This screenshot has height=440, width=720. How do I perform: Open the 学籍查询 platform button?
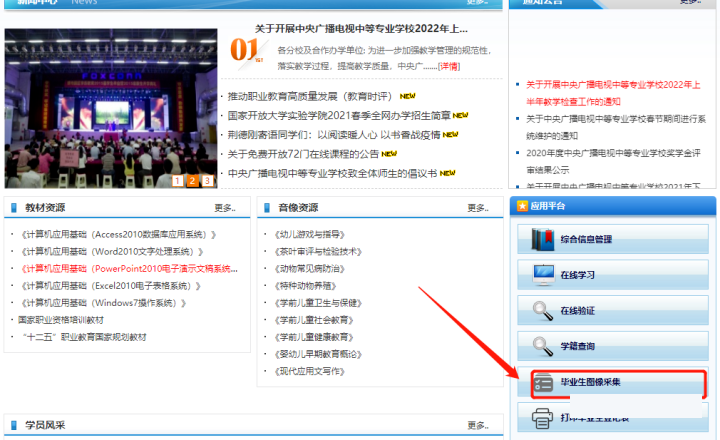click(x=613, y=346)
